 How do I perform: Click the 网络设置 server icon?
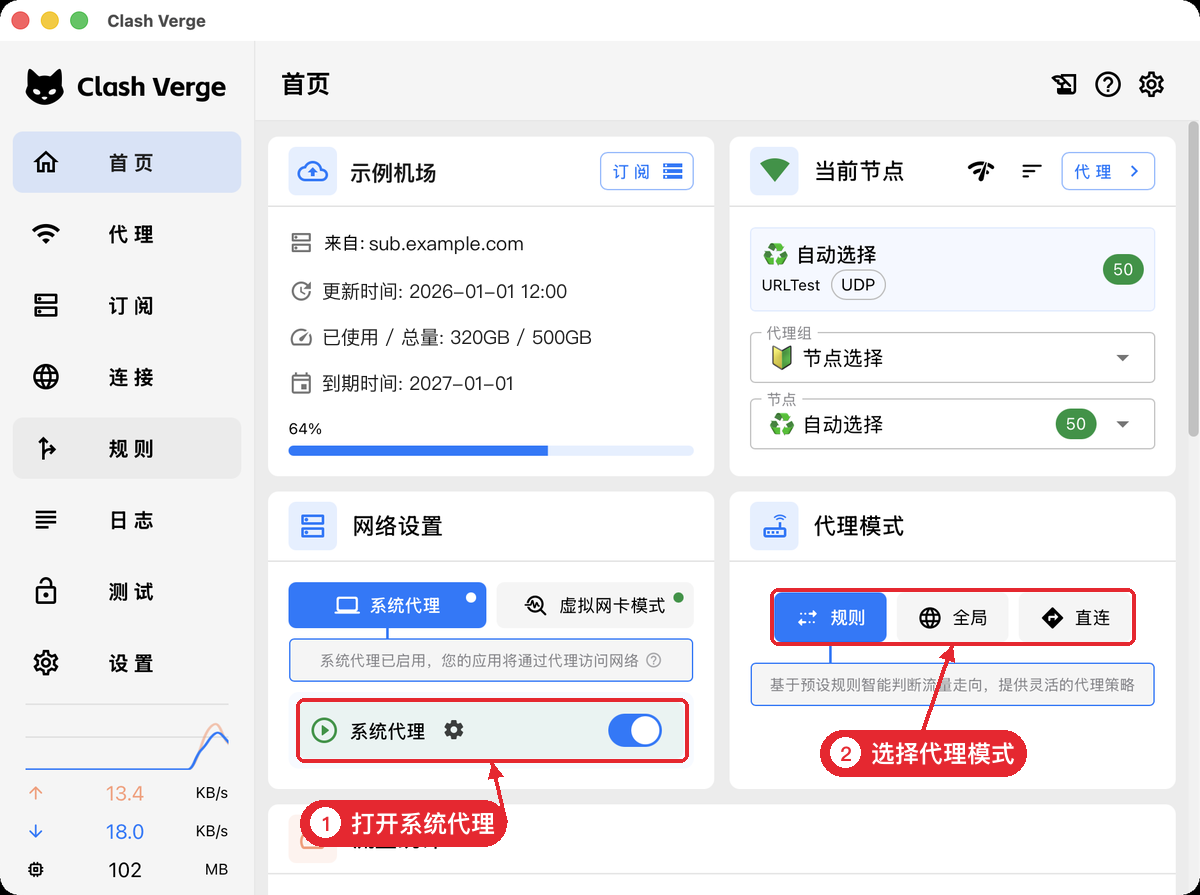[x=313, y=526]
